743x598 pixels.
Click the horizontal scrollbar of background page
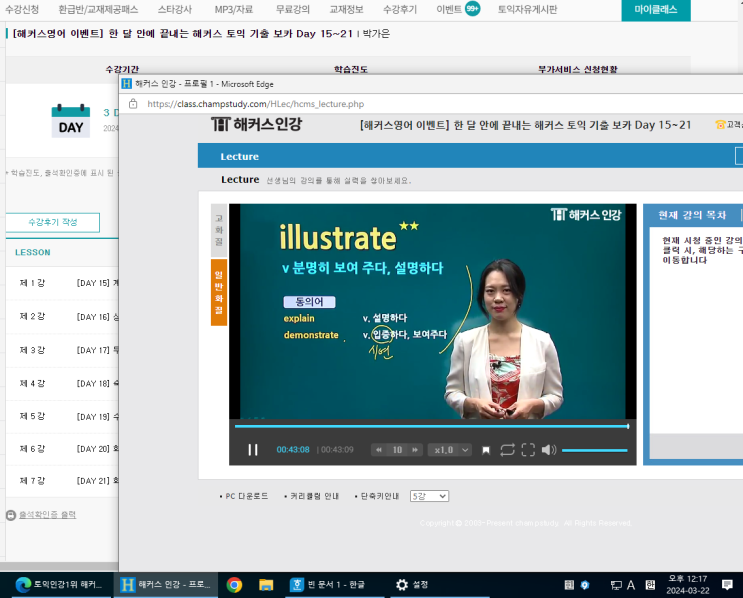pos(59,567)
